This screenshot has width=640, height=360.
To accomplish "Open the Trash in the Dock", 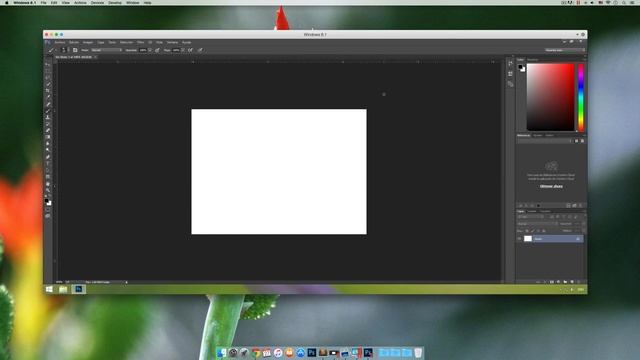I will (418, 353).
